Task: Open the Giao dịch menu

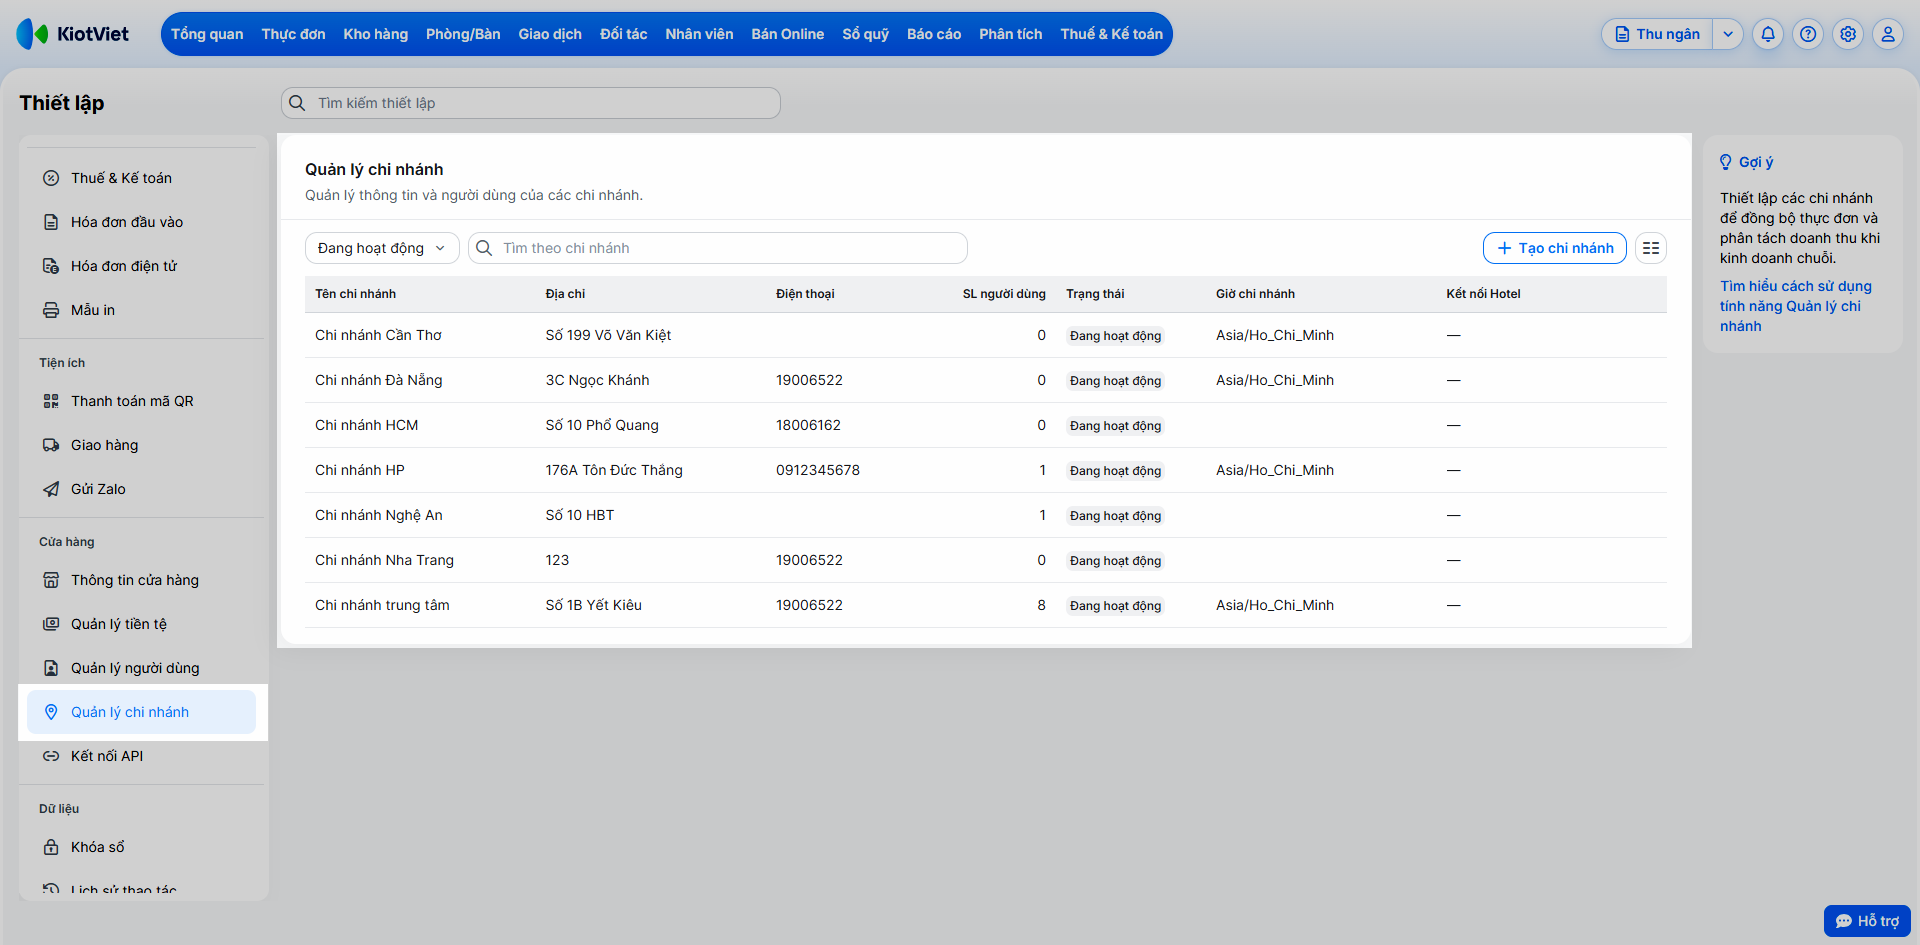Action: [x=550, y=34]
